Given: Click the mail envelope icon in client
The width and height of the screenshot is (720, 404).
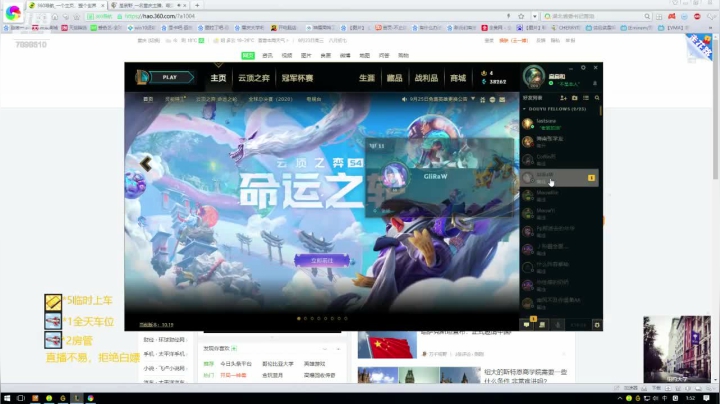Looking at the screenshot, I should click(x=502, y=99).
